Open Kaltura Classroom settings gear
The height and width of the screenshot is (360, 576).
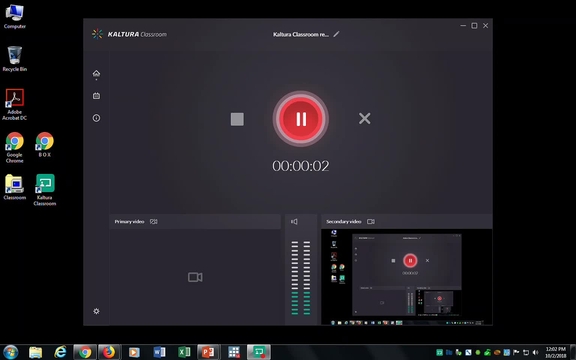tap(96, 311)
